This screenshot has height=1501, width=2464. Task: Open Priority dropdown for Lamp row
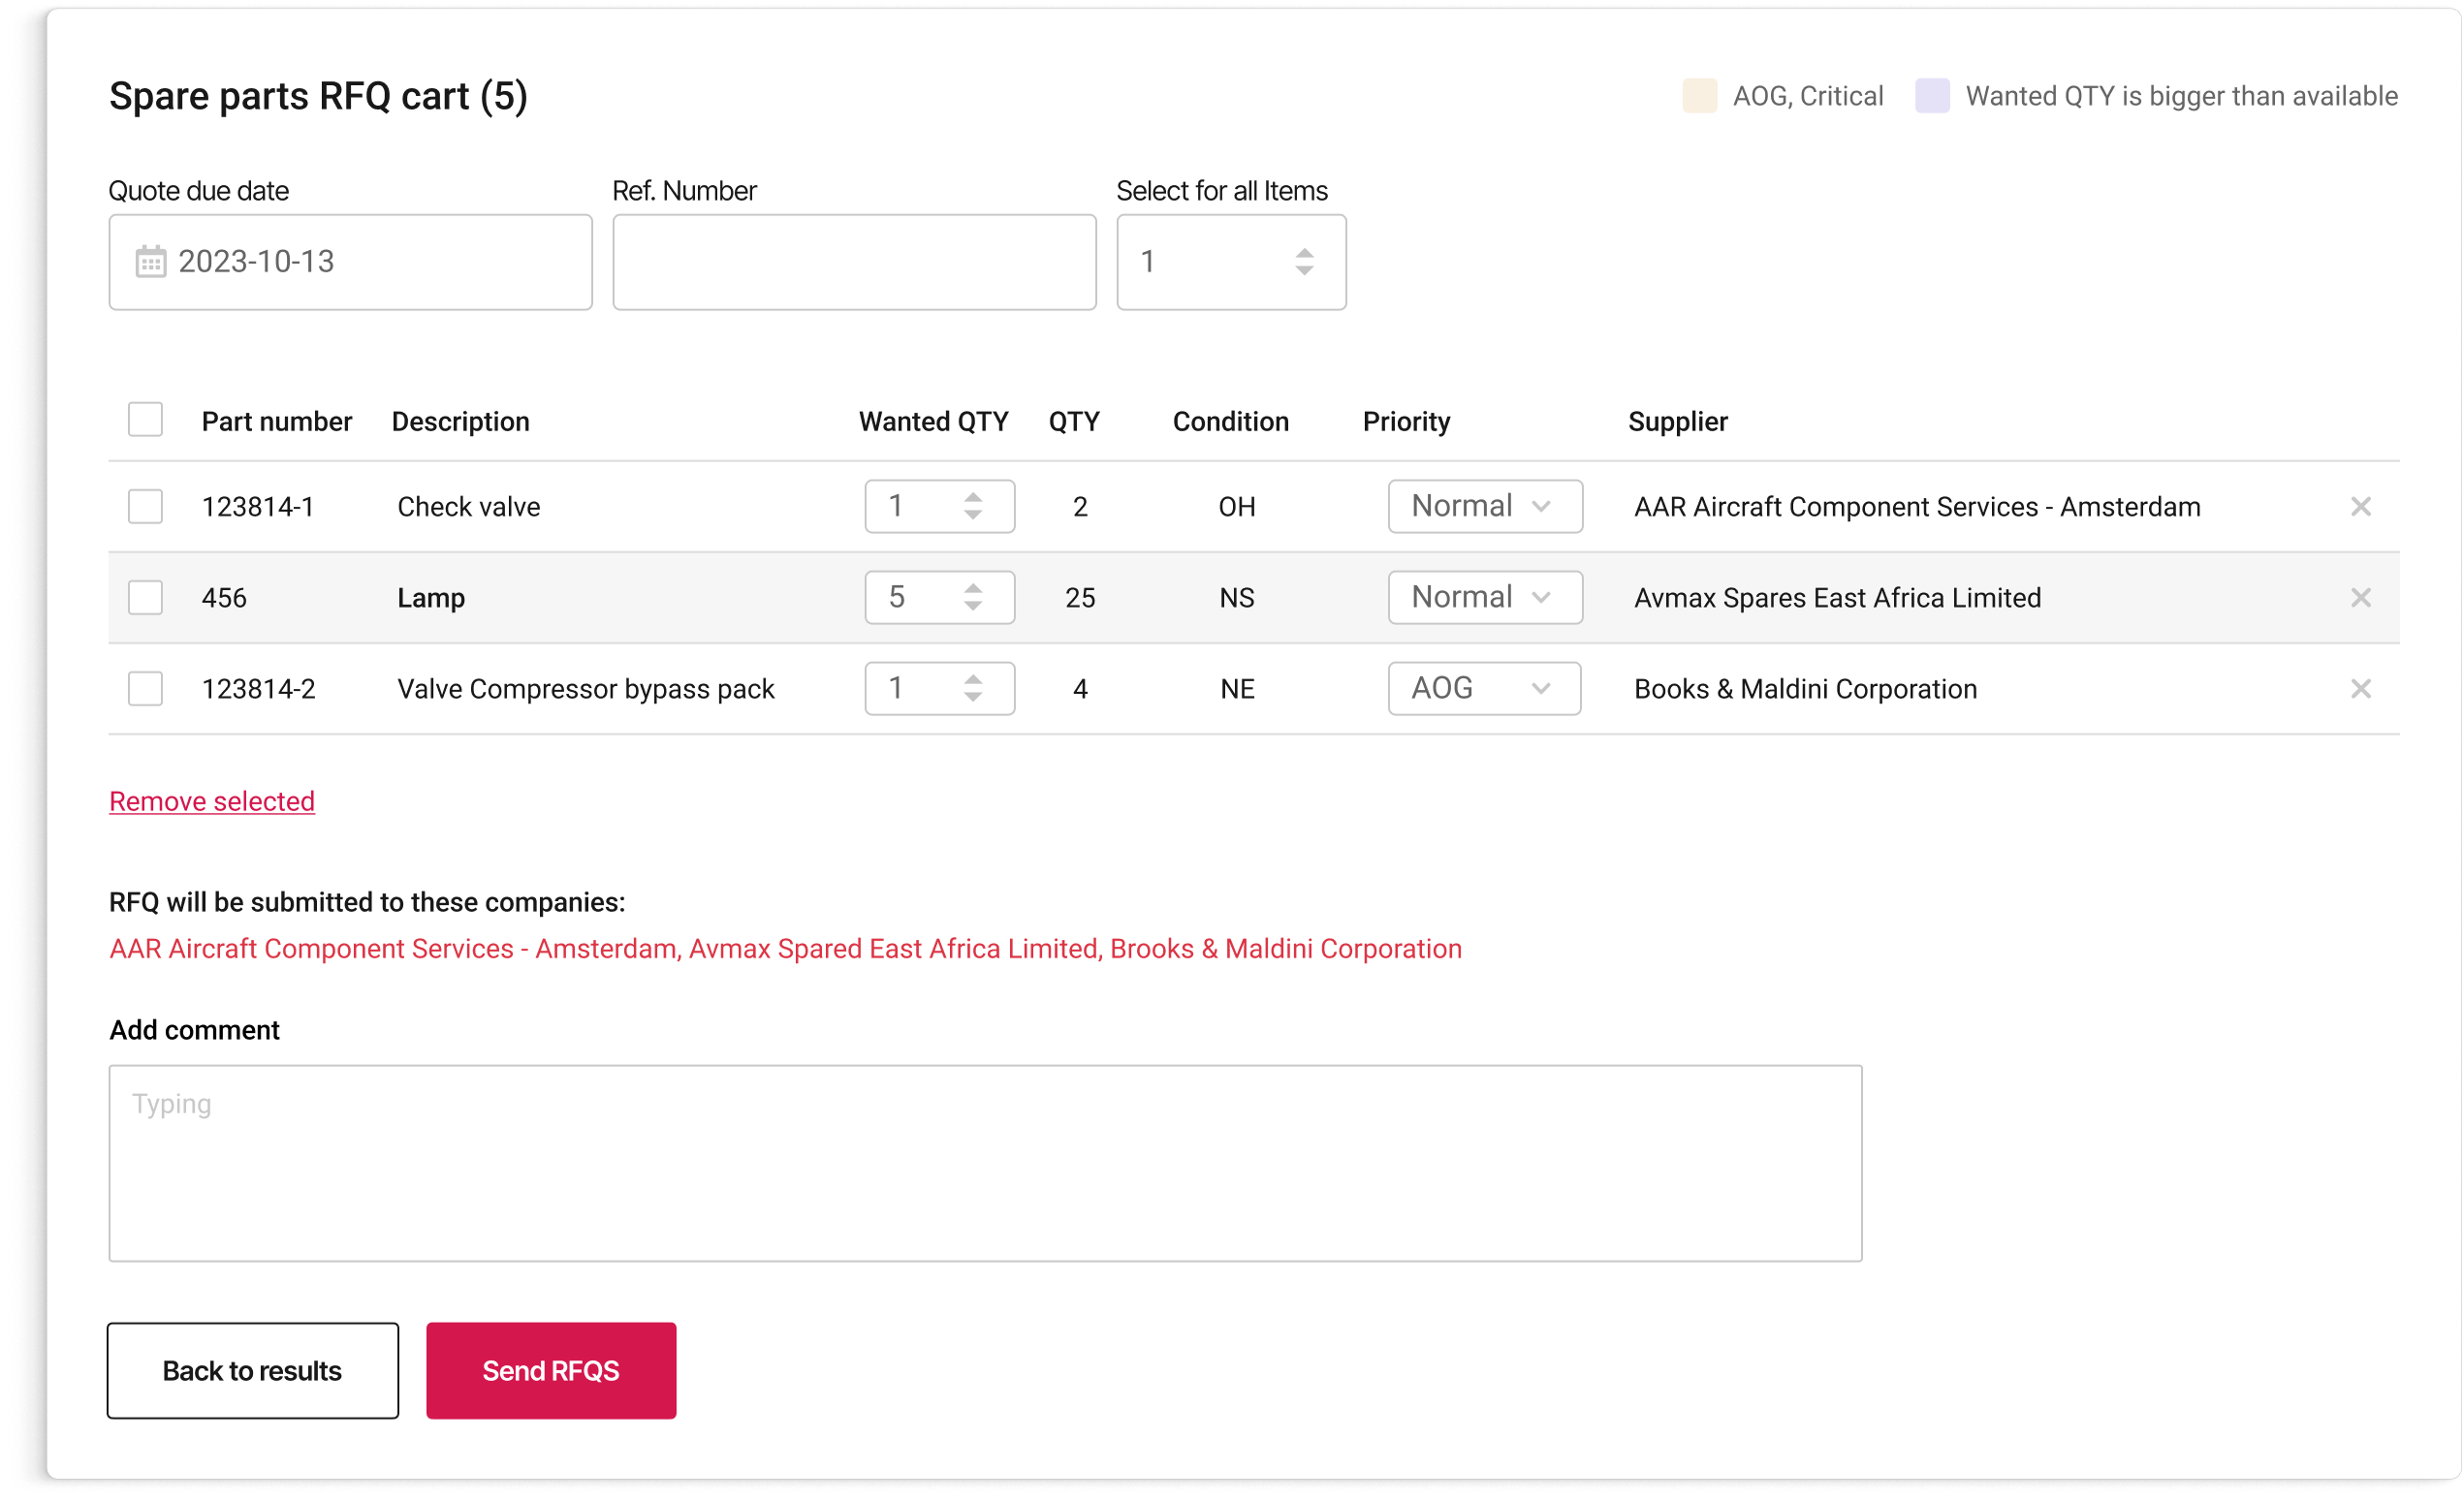[x=1484, y=598]
